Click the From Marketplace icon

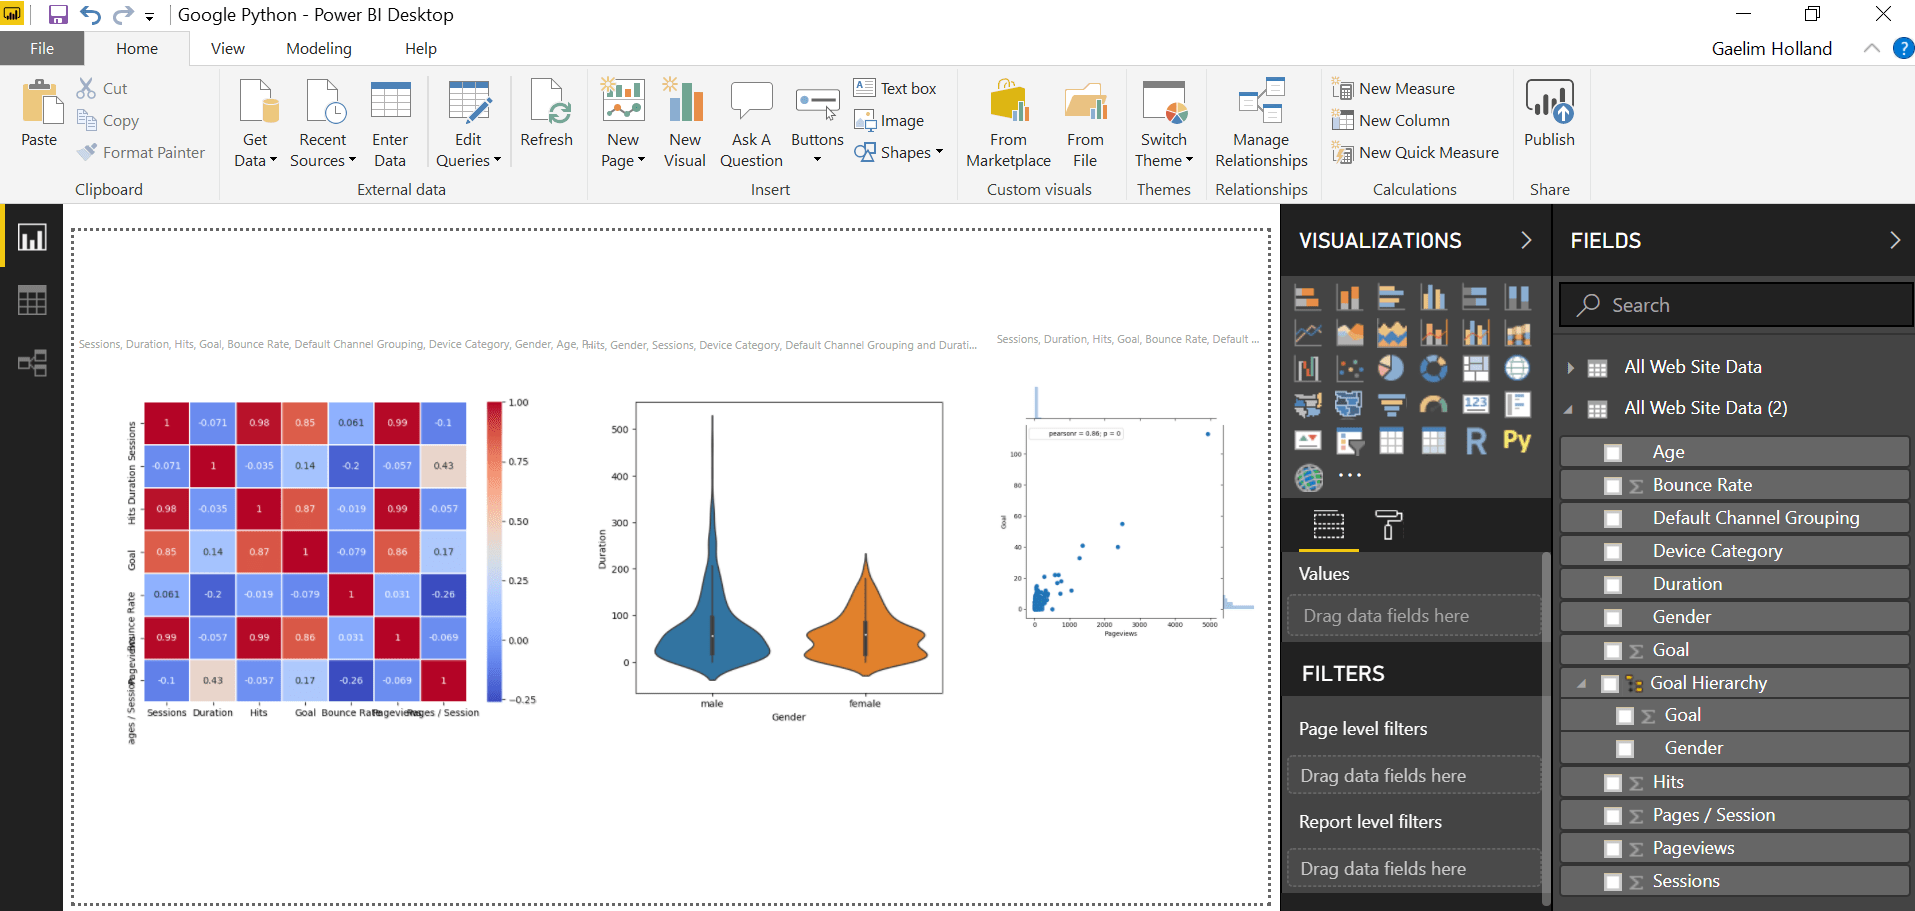(1008, 104)
